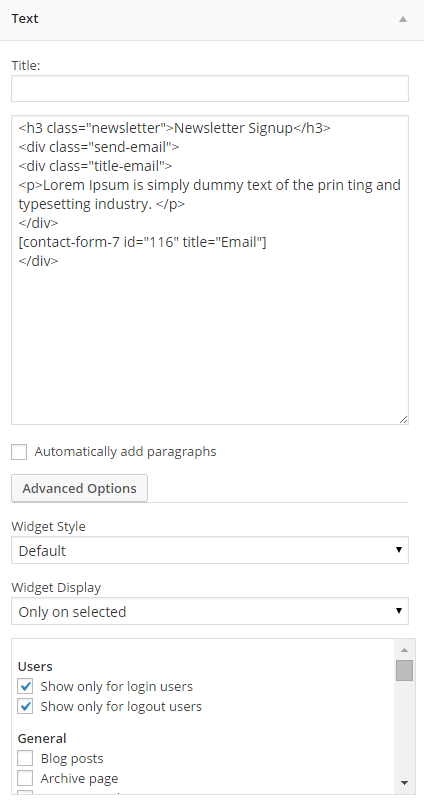This screenshot has width=424, height=809.
Task: Click the scroll down arrow in list
Action: [404, 783]
